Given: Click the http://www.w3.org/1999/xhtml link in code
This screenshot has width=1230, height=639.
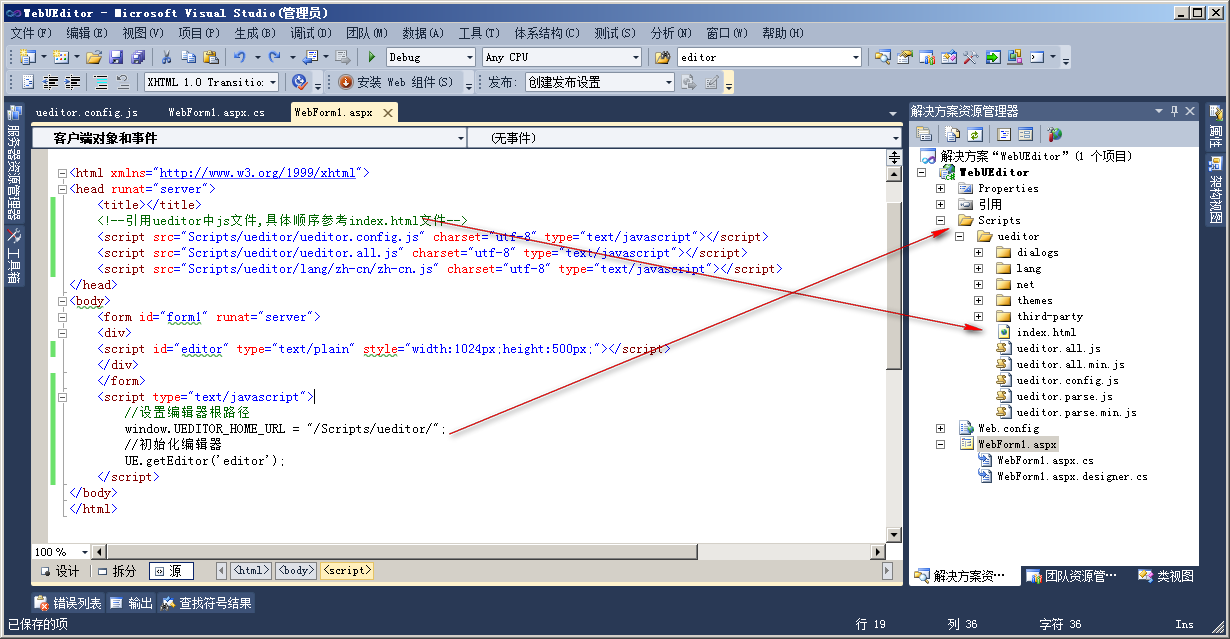Looking at the screenshot, I should [258, 173].
